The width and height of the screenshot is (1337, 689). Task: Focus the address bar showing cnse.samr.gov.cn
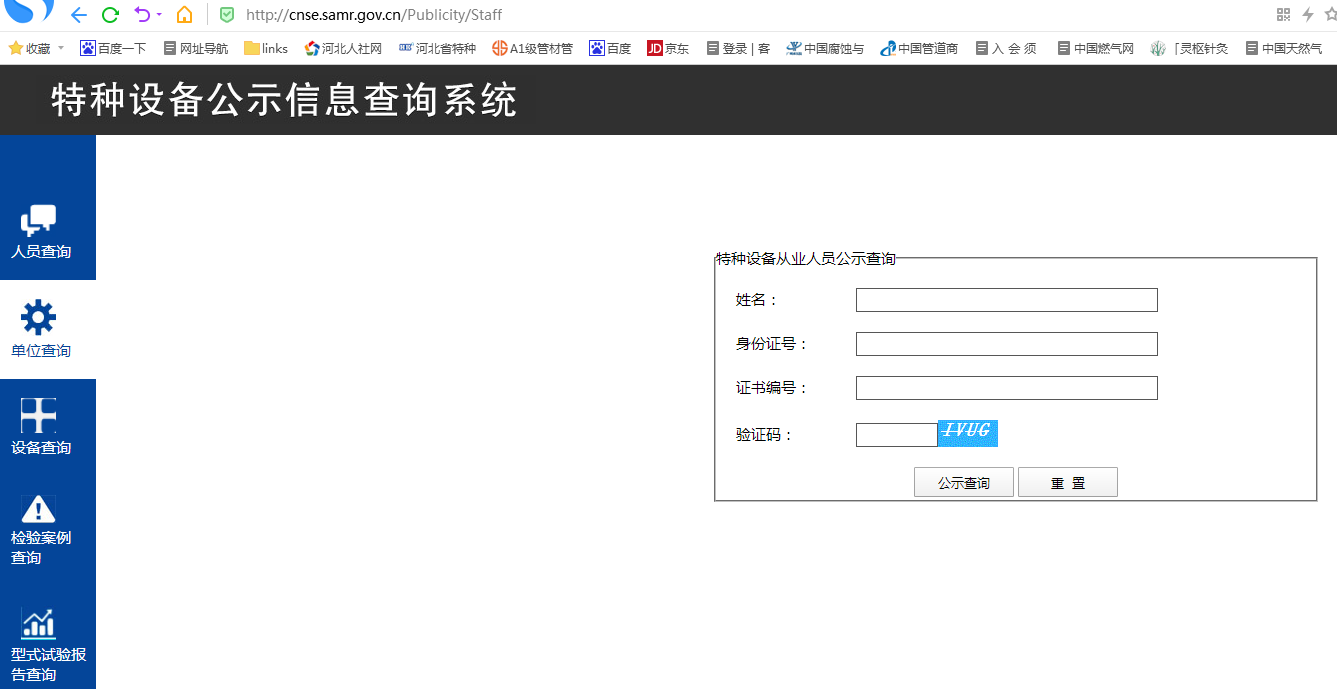point(374,15)
